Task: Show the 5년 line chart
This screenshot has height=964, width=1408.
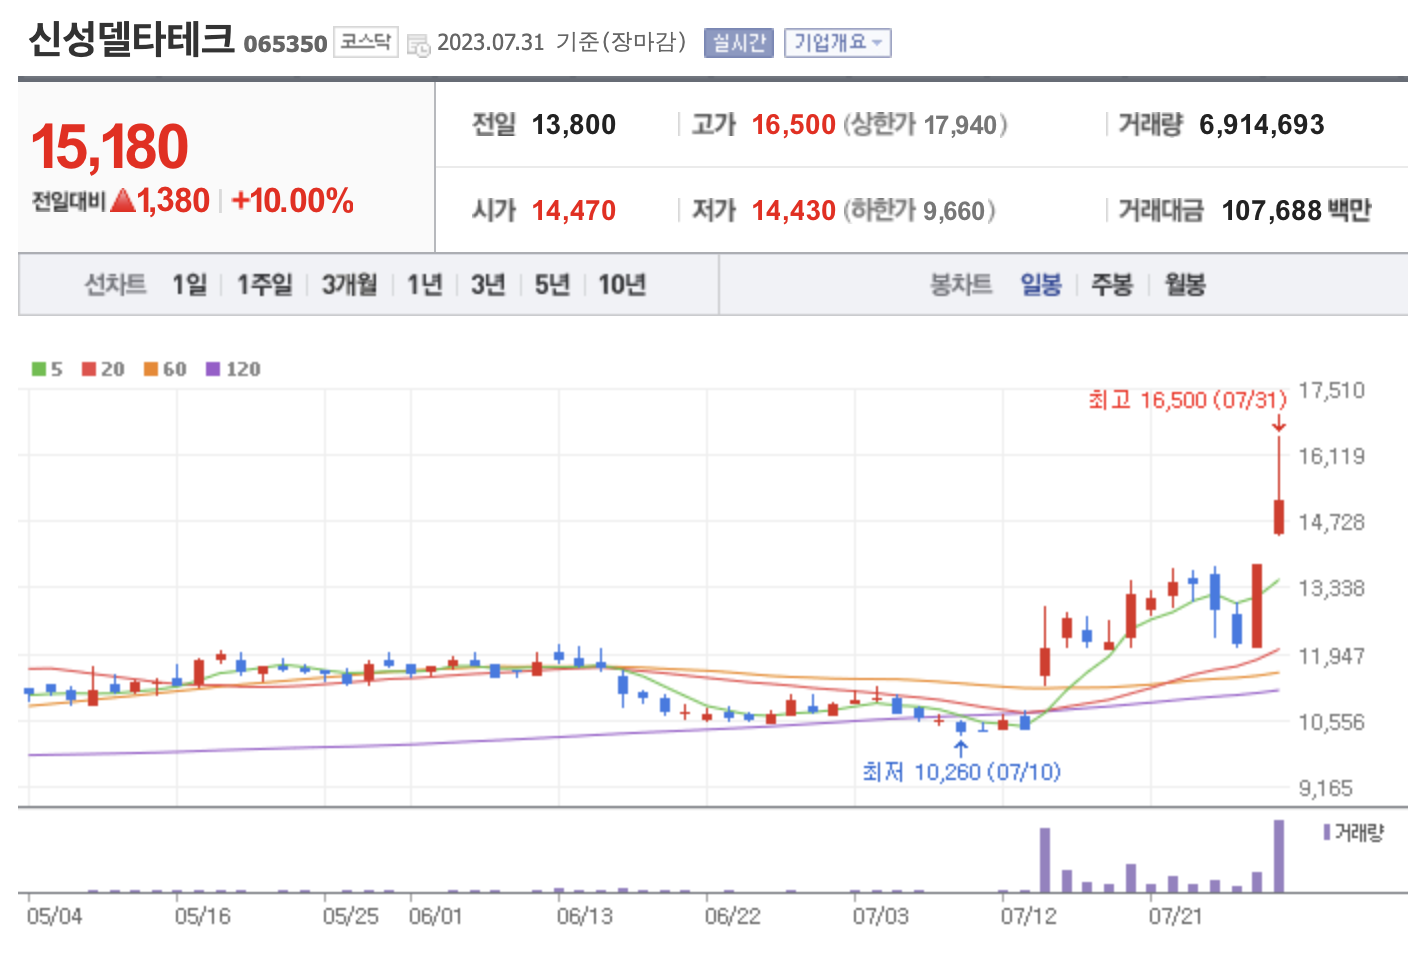Action: [552, 285]
